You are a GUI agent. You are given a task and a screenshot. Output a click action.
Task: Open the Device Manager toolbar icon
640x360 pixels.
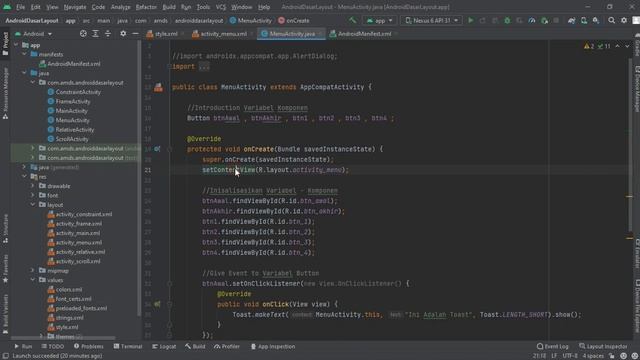point(584,20)
